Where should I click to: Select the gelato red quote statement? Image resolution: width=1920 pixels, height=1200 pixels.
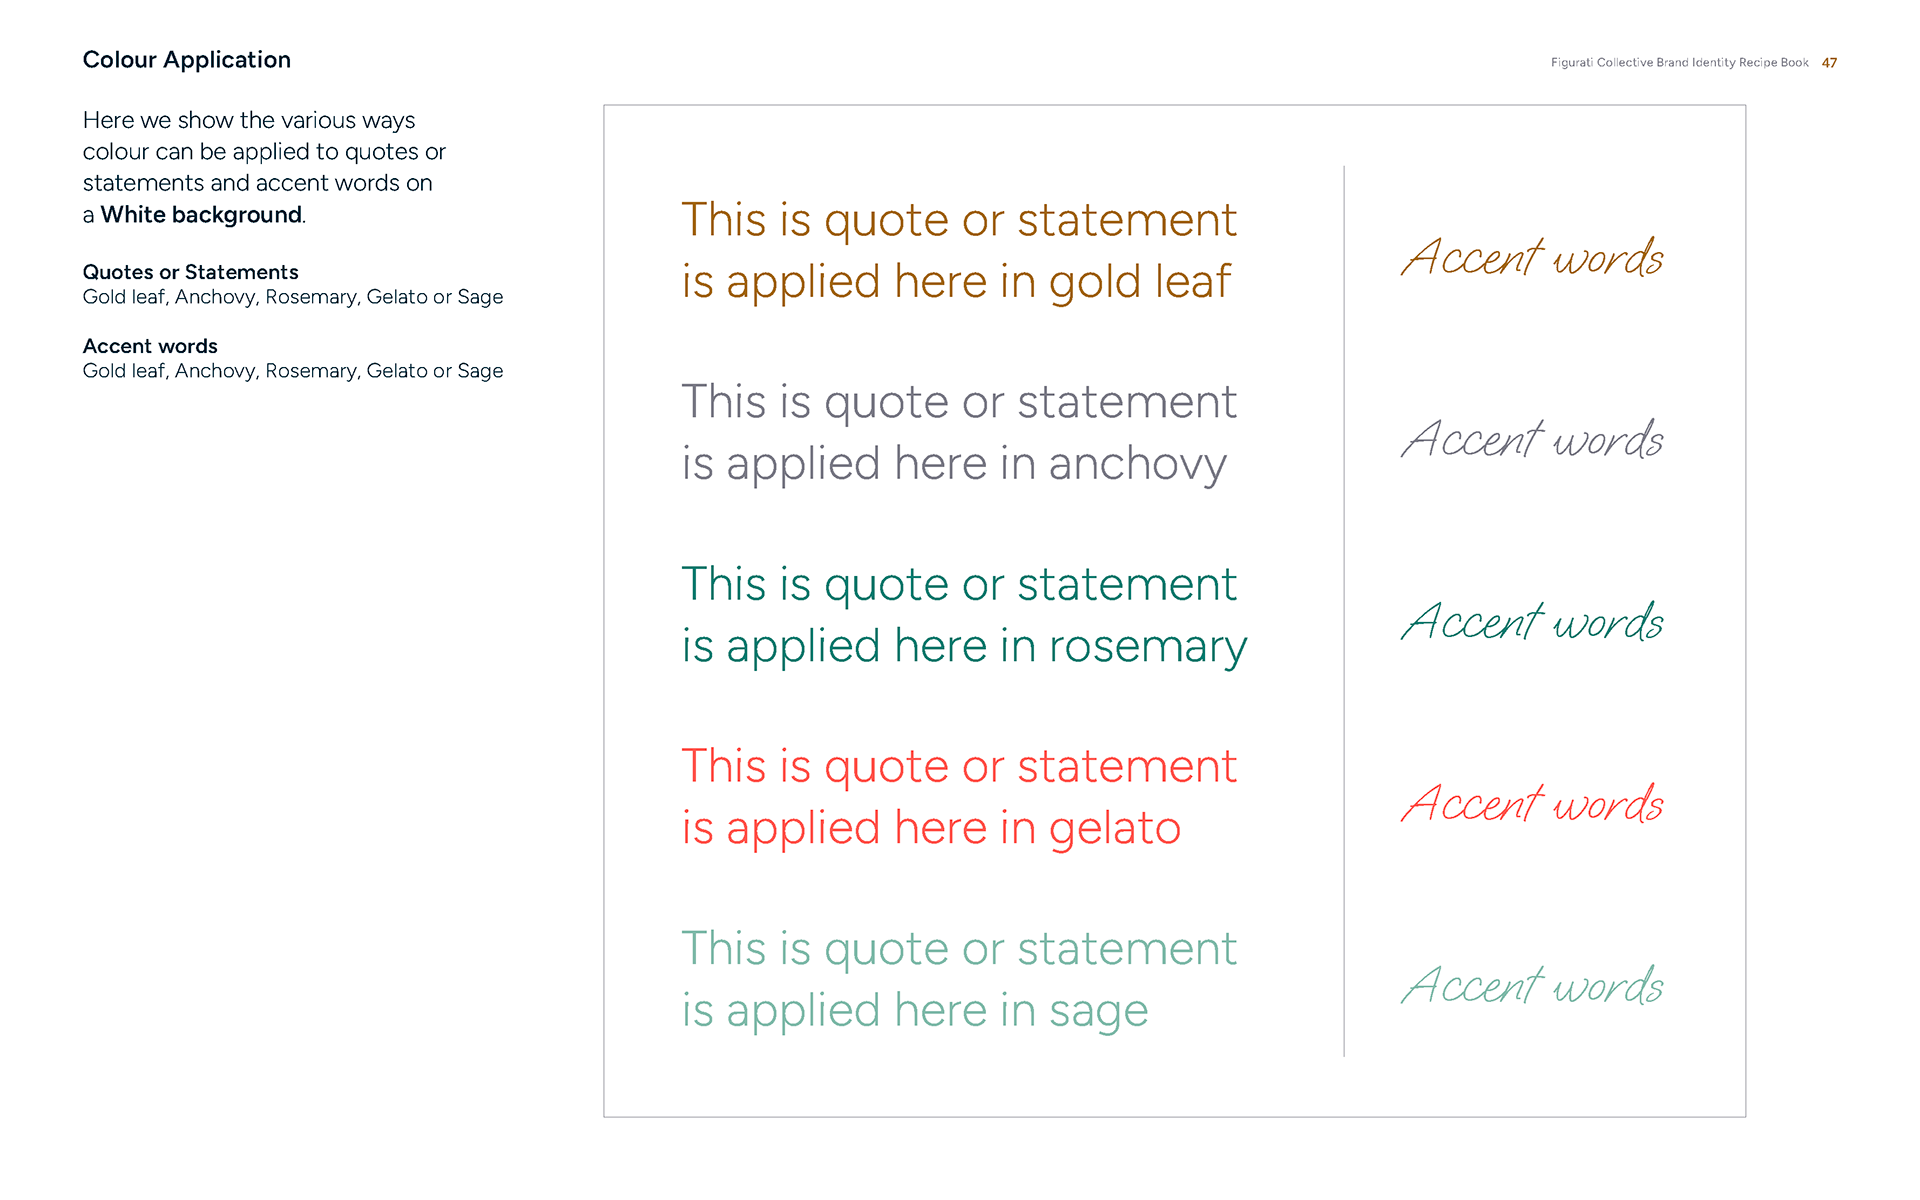tap(958, 797)
